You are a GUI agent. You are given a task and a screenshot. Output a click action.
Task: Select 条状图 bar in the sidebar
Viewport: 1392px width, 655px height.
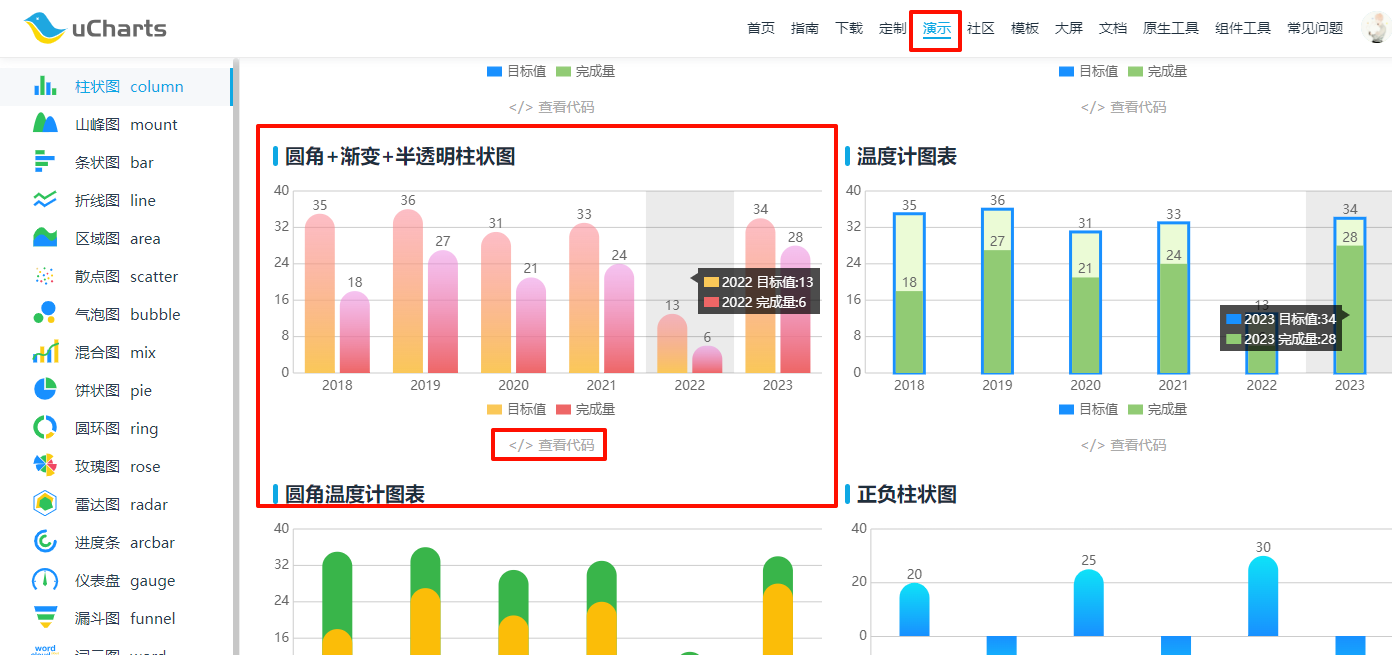[116, 163]
